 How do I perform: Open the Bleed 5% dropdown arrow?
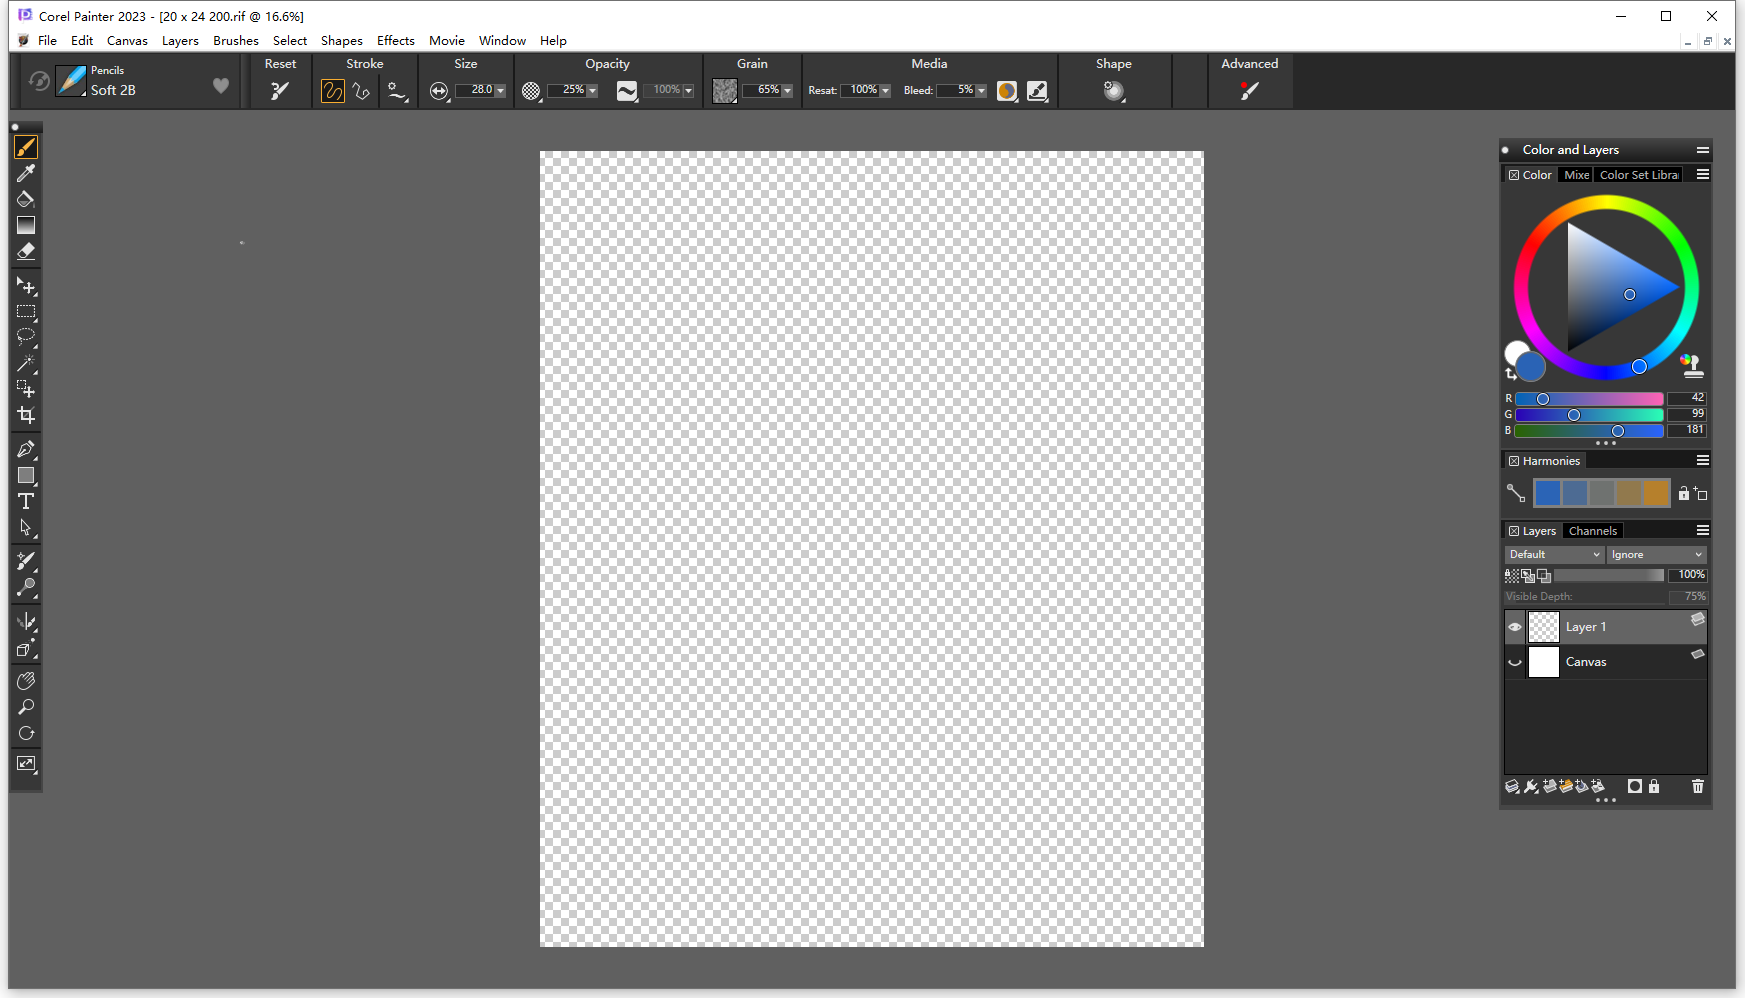point(981,90)
